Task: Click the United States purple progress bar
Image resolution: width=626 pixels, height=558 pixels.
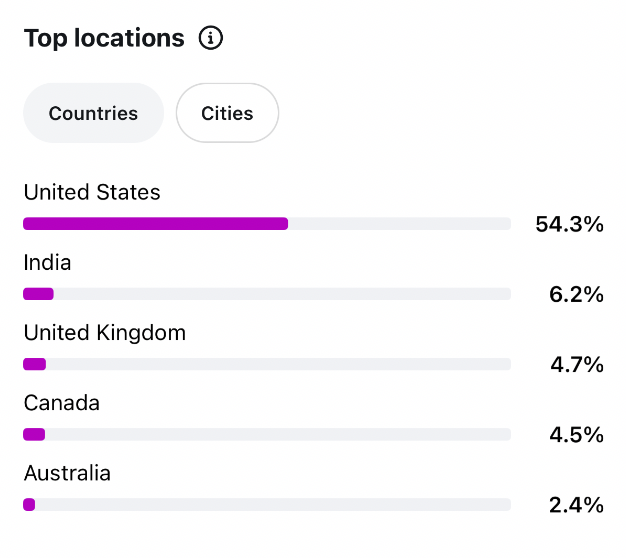Action: coord(156,224)
